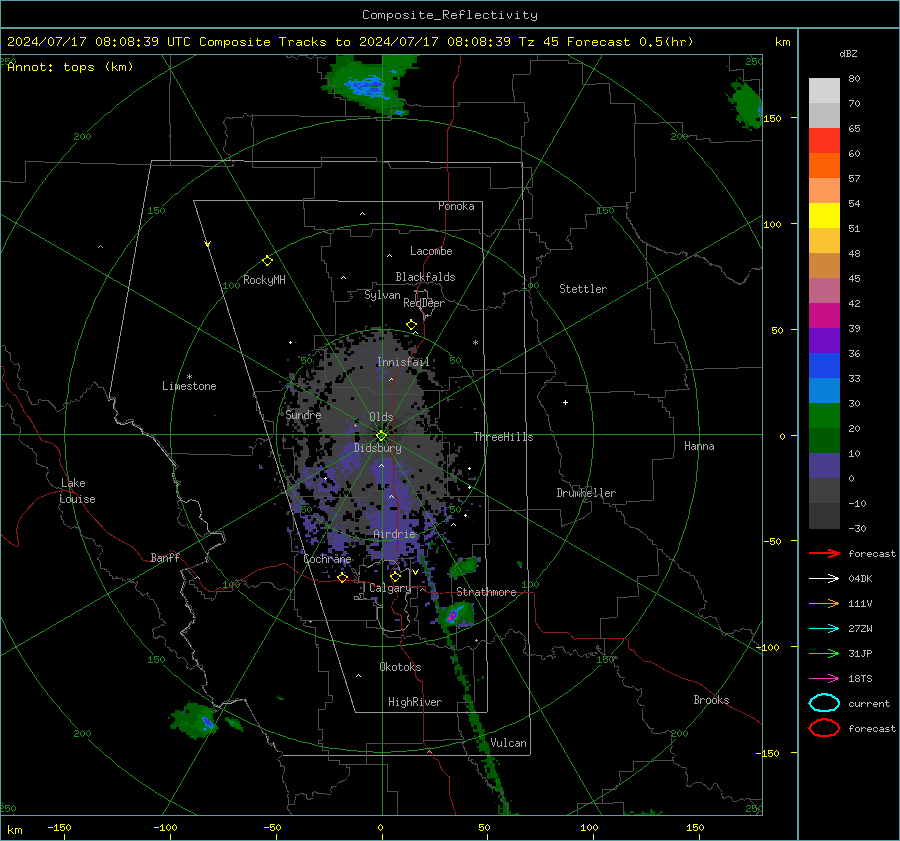Click the Lacombe city label

(431, 251)
